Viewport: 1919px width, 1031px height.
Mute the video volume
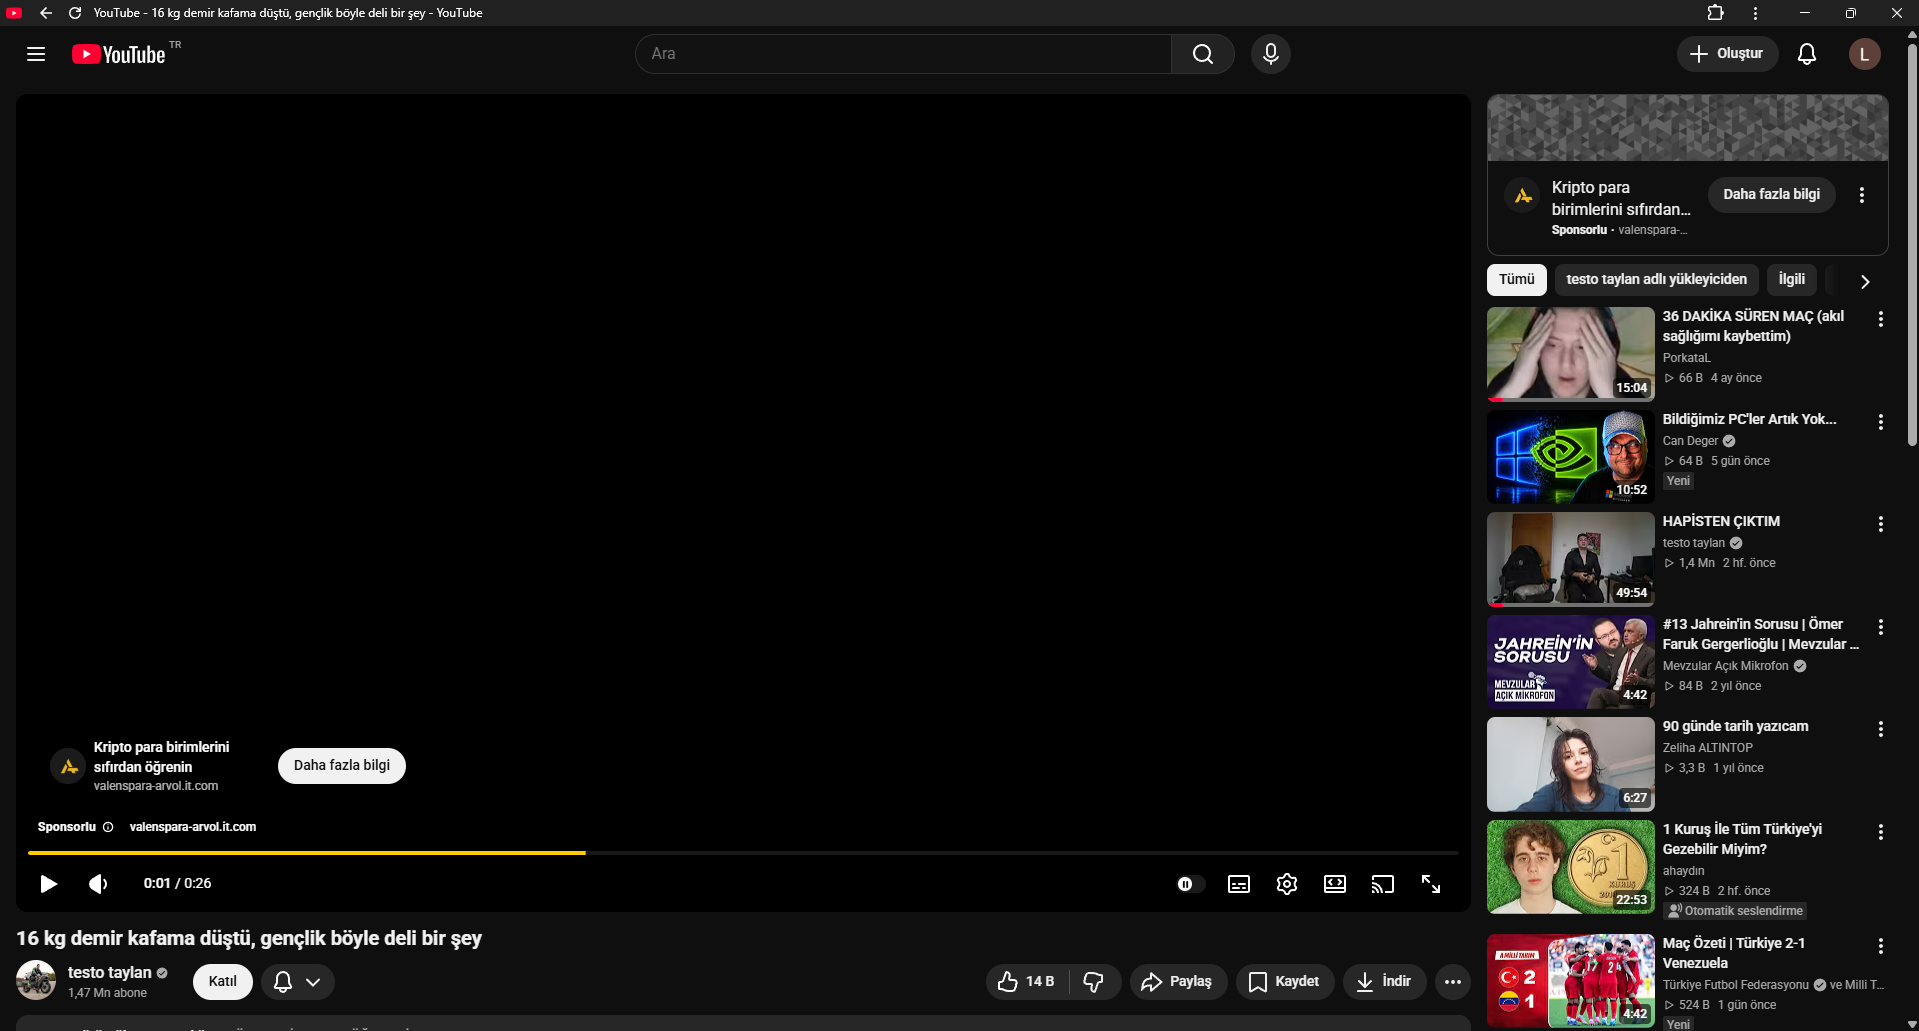click(98, 883)
